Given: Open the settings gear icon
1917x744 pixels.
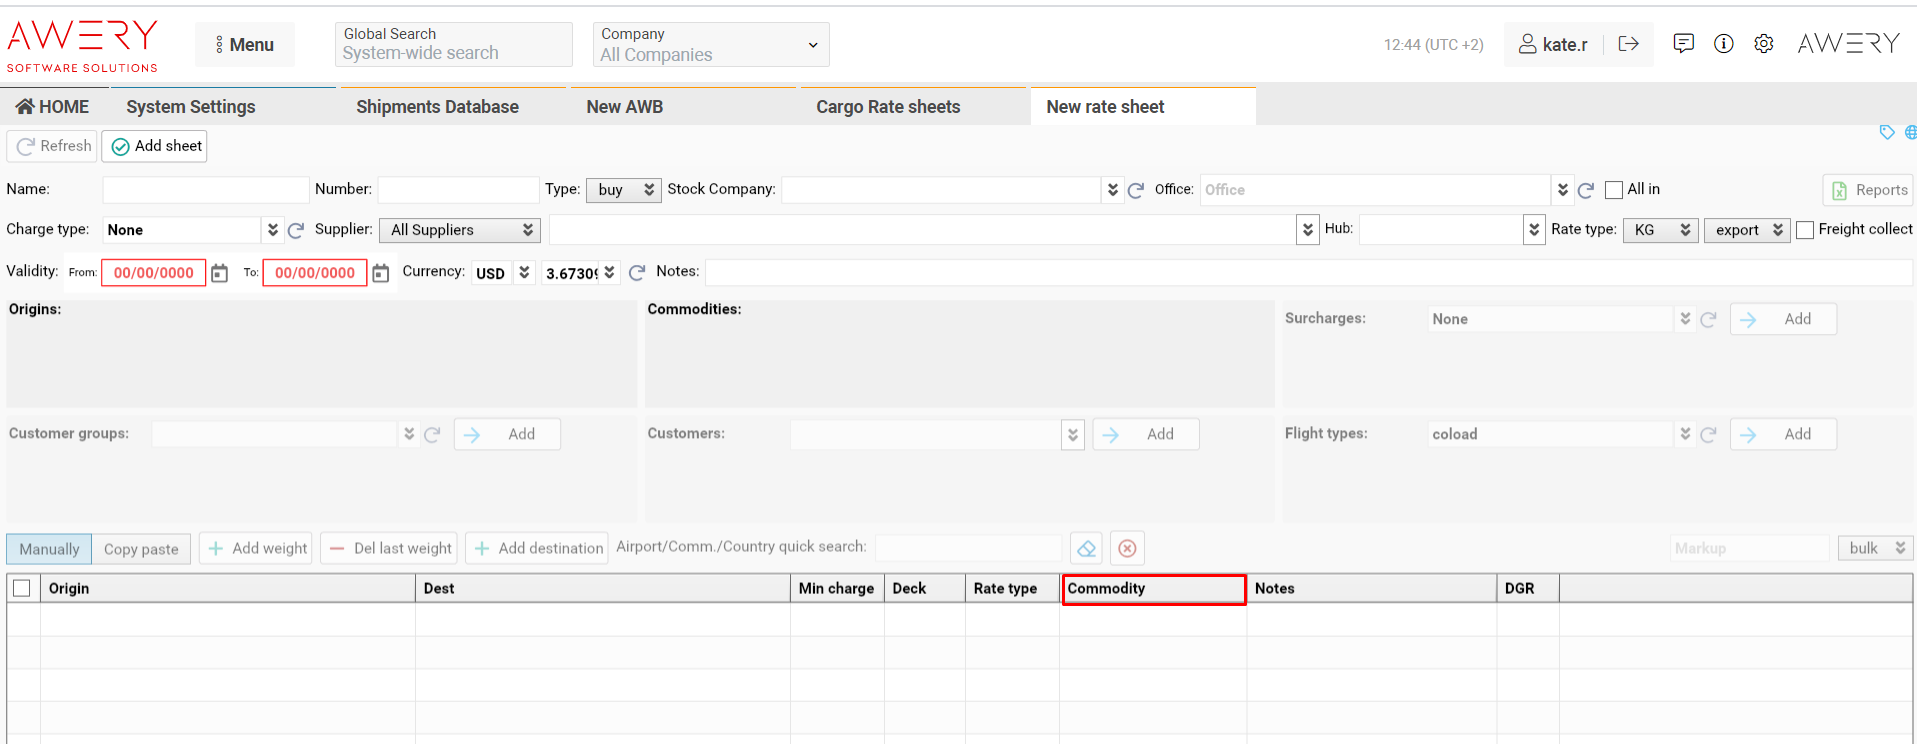Looking at the screenshot, I should coord(1764,44).
